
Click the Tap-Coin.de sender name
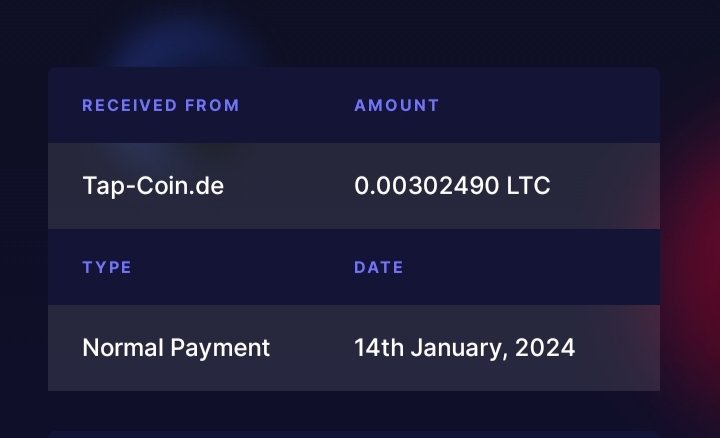(153, 186)
